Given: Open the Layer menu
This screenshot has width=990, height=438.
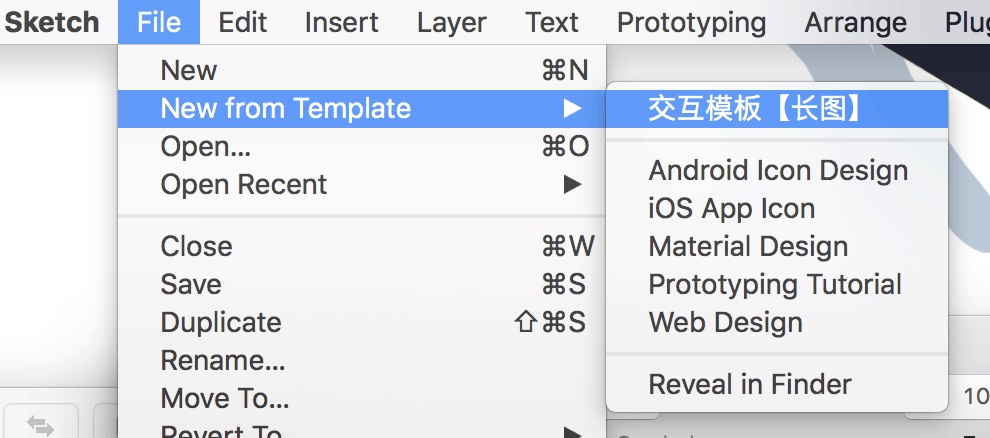Looking at the screenshot, I should point(452,22).
